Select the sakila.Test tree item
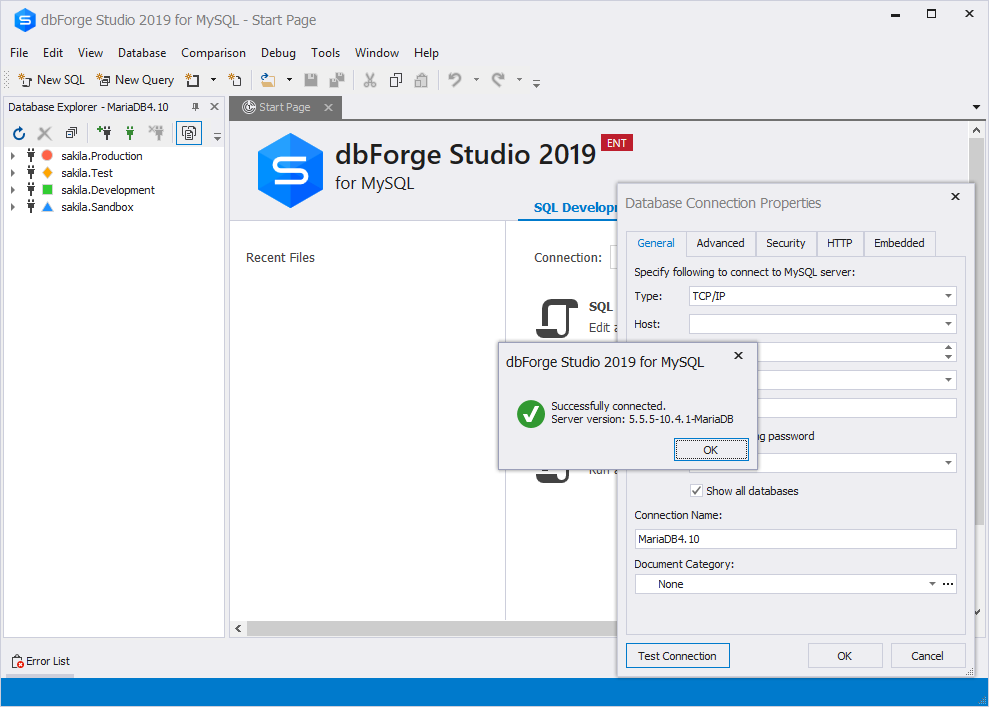Viewport: 989px width, 707px height. 87,173
